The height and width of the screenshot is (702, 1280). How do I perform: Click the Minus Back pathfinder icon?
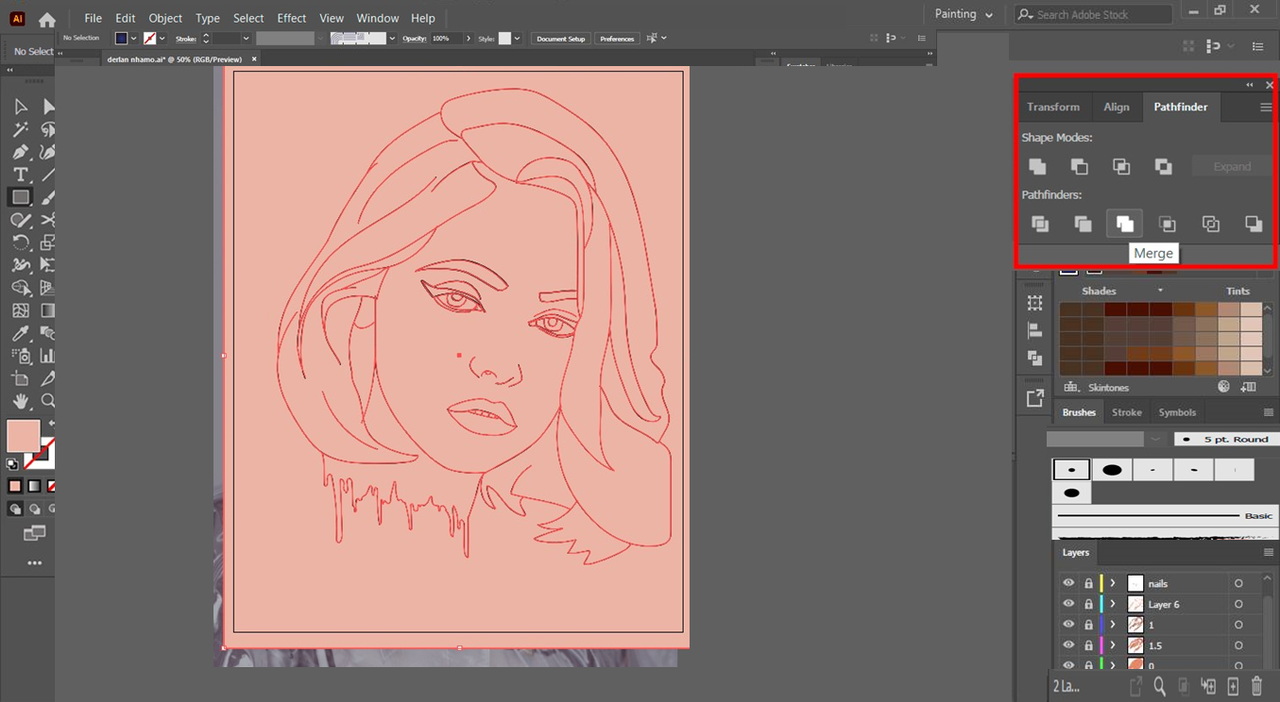click(x=1253, y=224)
